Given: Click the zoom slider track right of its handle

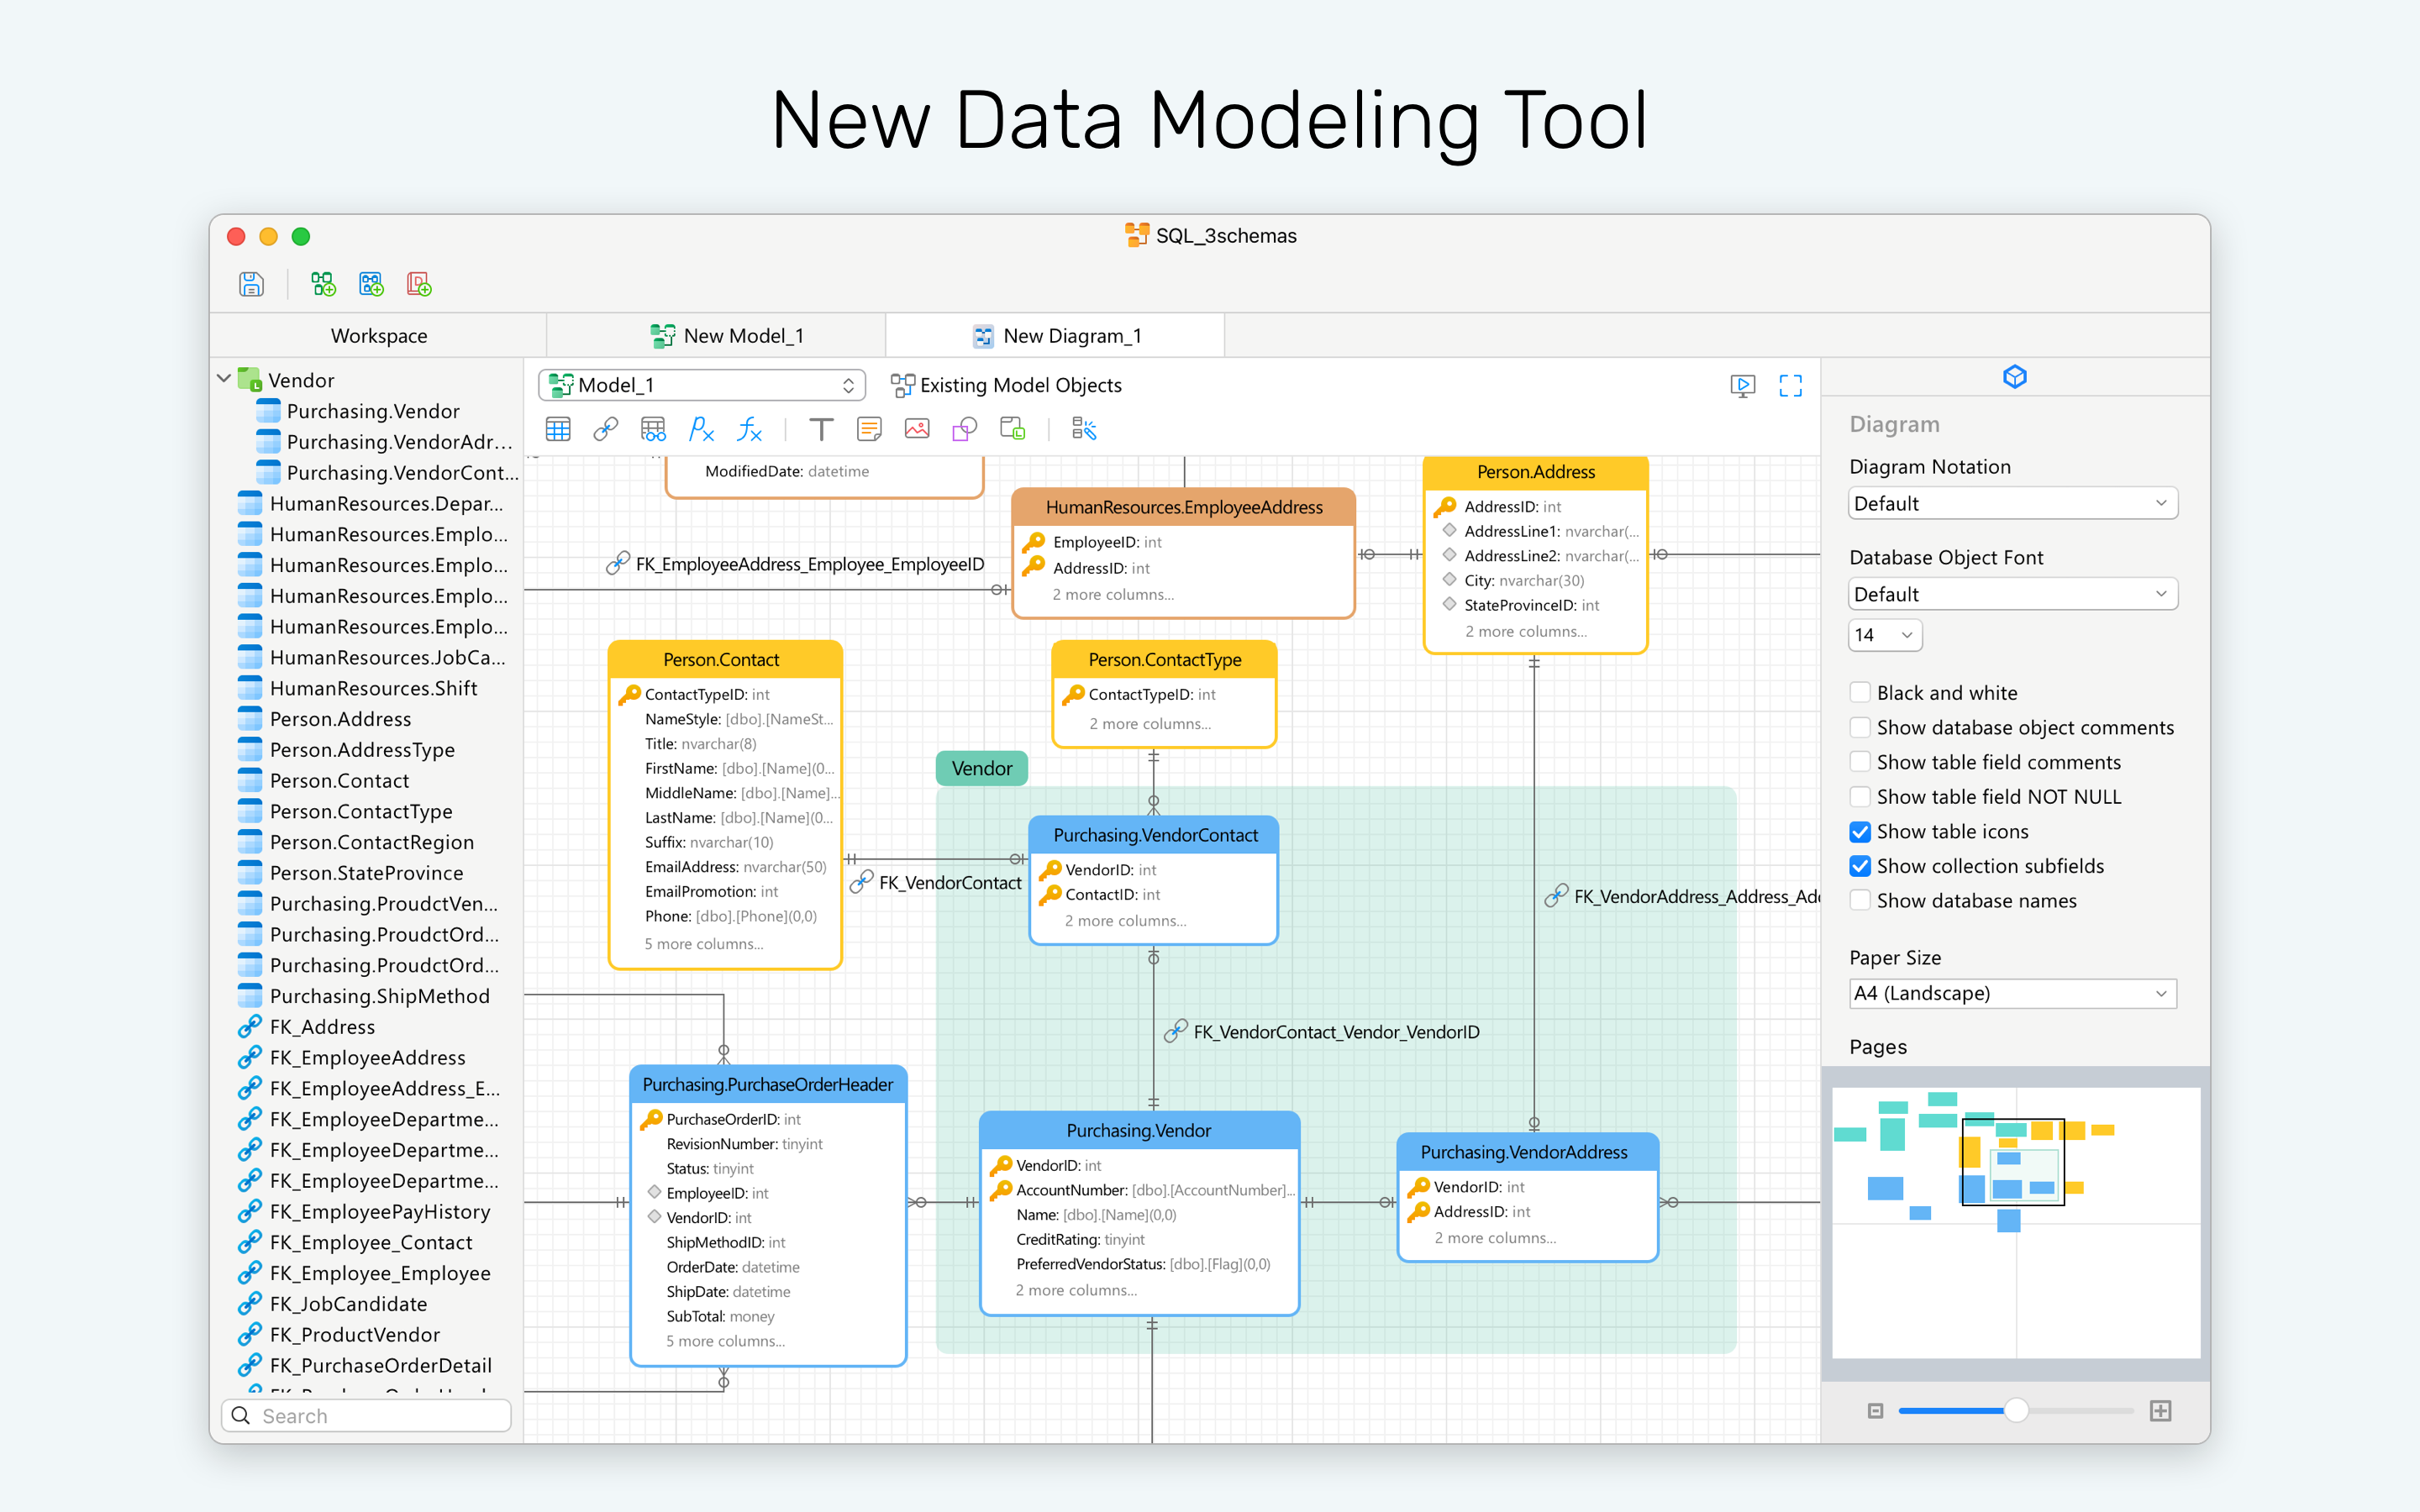Looking at the screenshot, I should click(2082, 1411).
